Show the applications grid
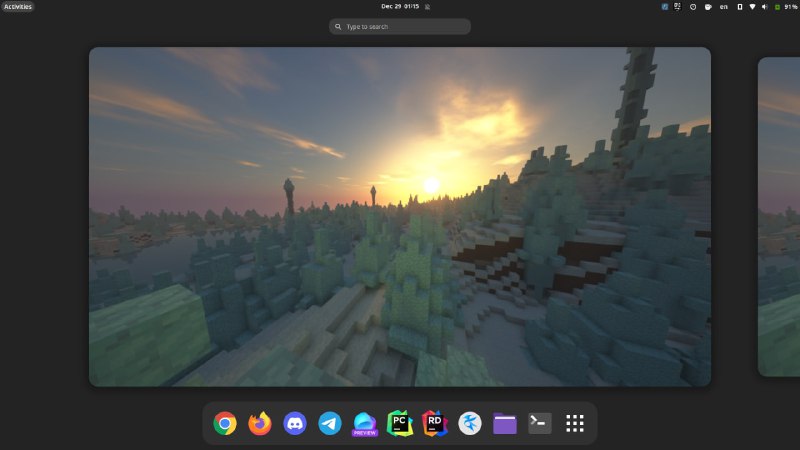This screenshot has width=800, height=450. point(574,423)
